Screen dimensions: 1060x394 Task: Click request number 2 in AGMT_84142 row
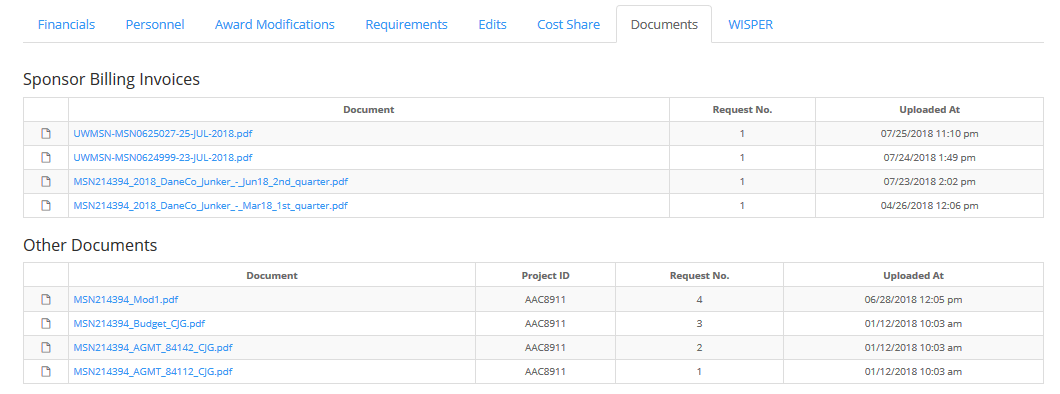[x=700, y=347]
